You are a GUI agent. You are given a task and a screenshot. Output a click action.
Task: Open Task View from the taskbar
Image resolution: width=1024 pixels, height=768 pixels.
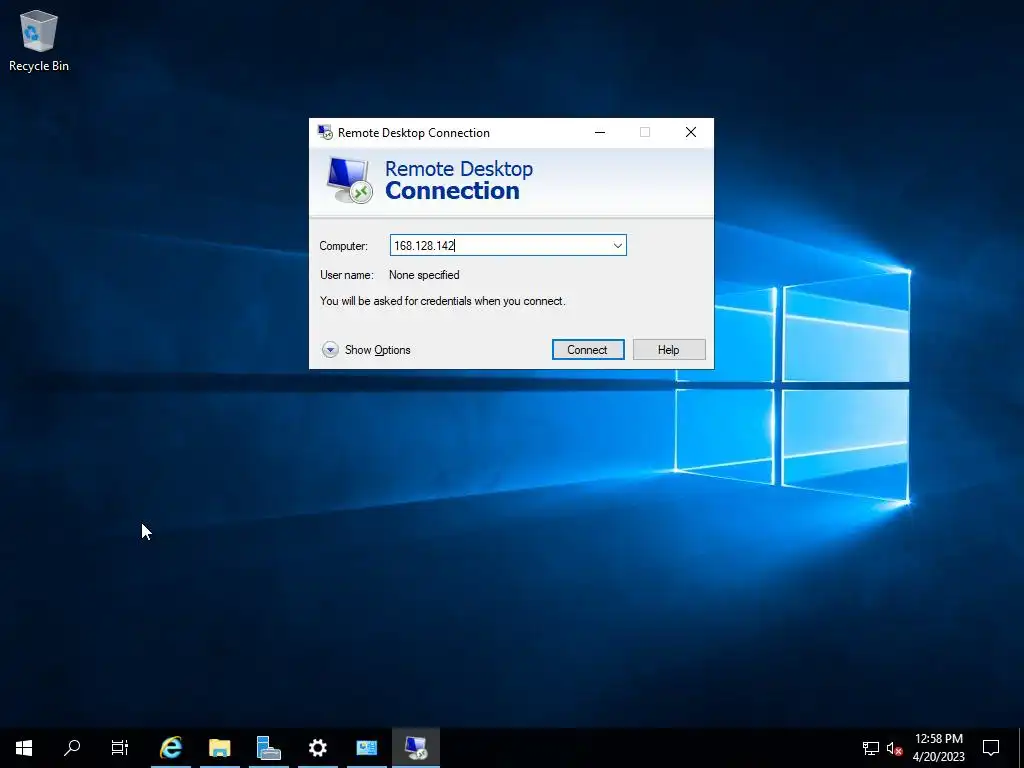[x=120, y=748]
